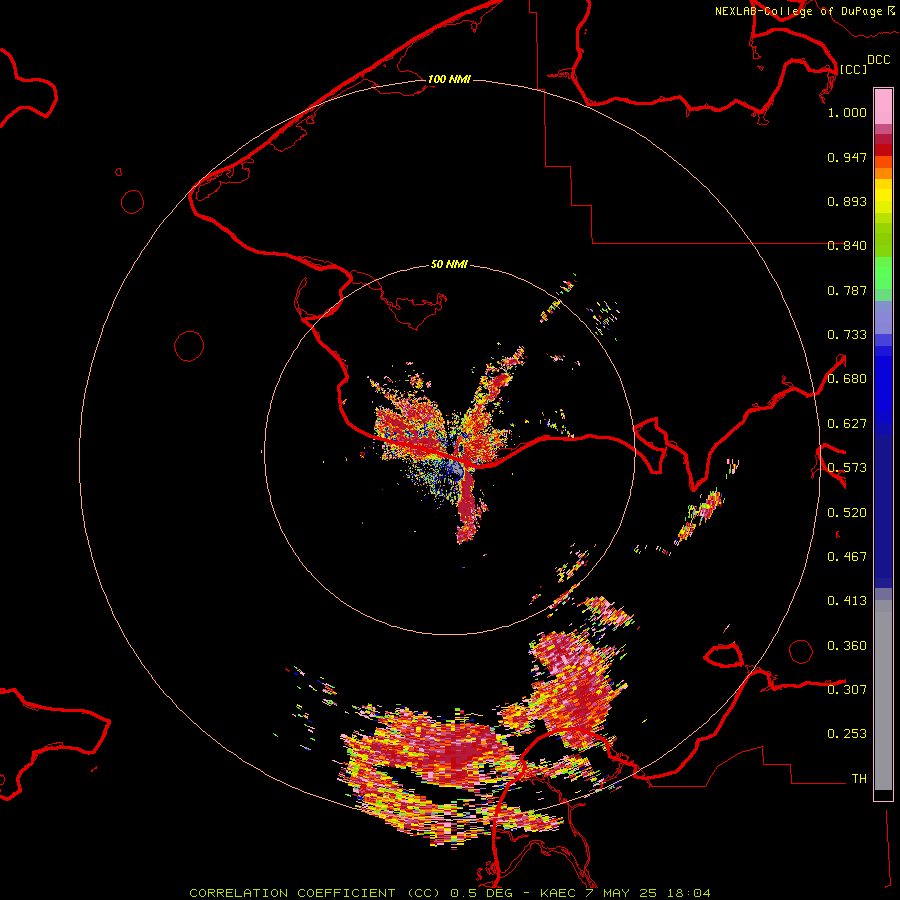900x900 pixels.
Task: Pick the light pink swatch on color bar
Action: click(x=883, y=106)
